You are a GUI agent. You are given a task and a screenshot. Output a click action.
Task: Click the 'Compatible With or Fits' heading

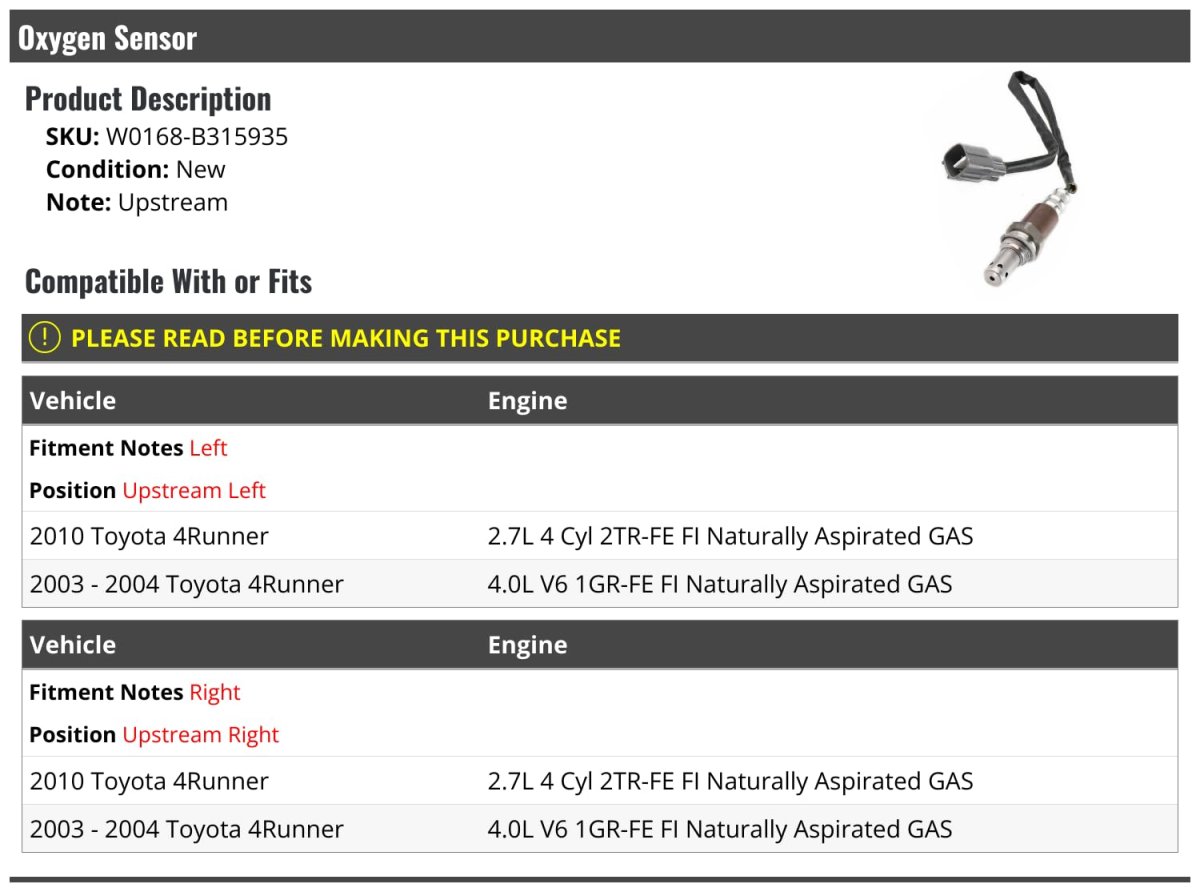point(168,282)
